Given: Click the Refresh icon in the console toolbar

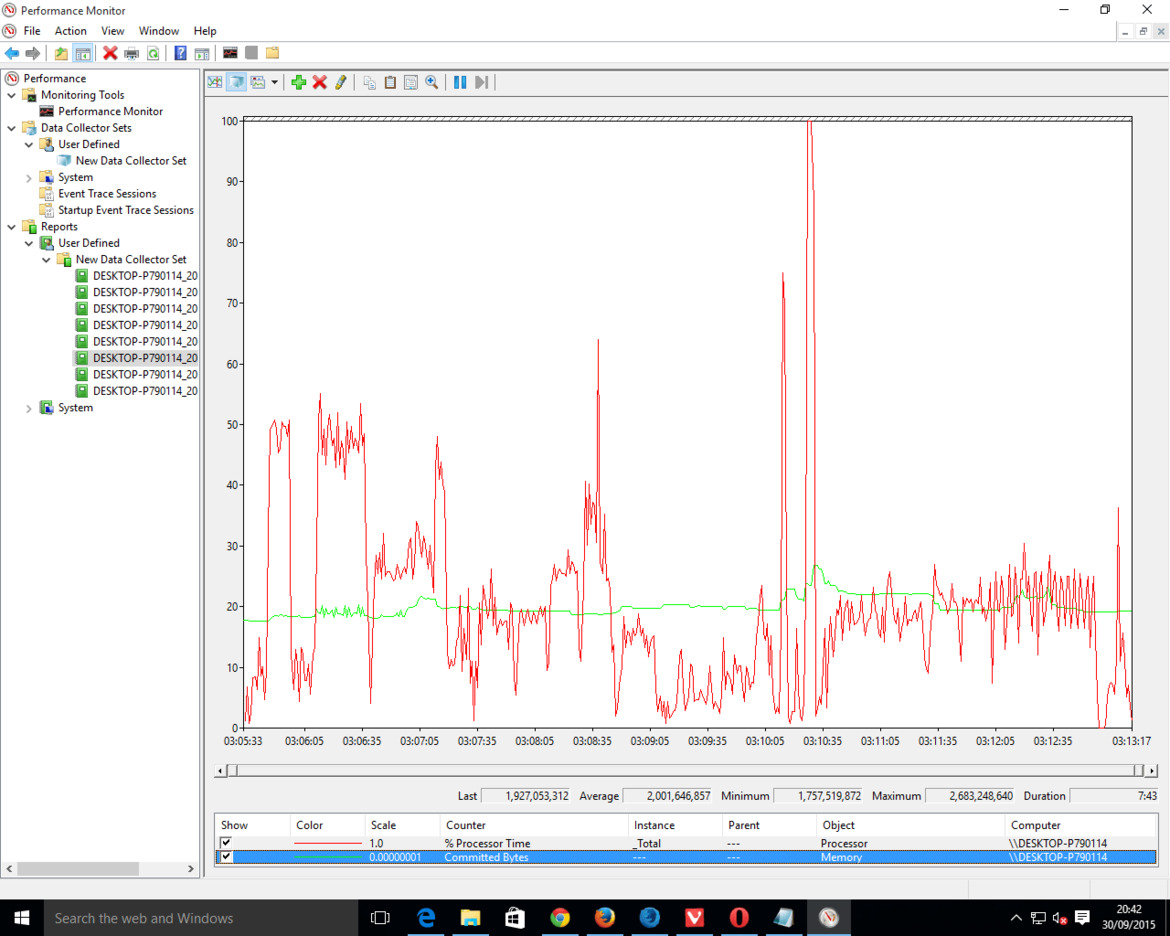Looking at the screenshot, I should point(153,53).
